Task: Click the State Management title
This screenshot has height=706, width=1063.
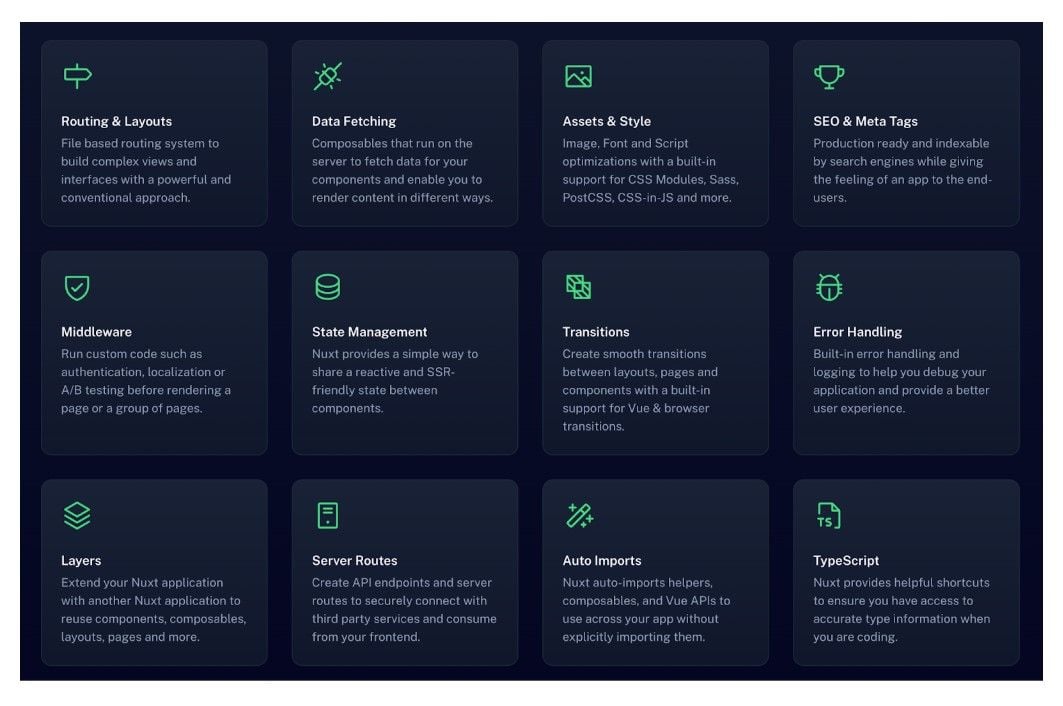Action: click(367, 331)
